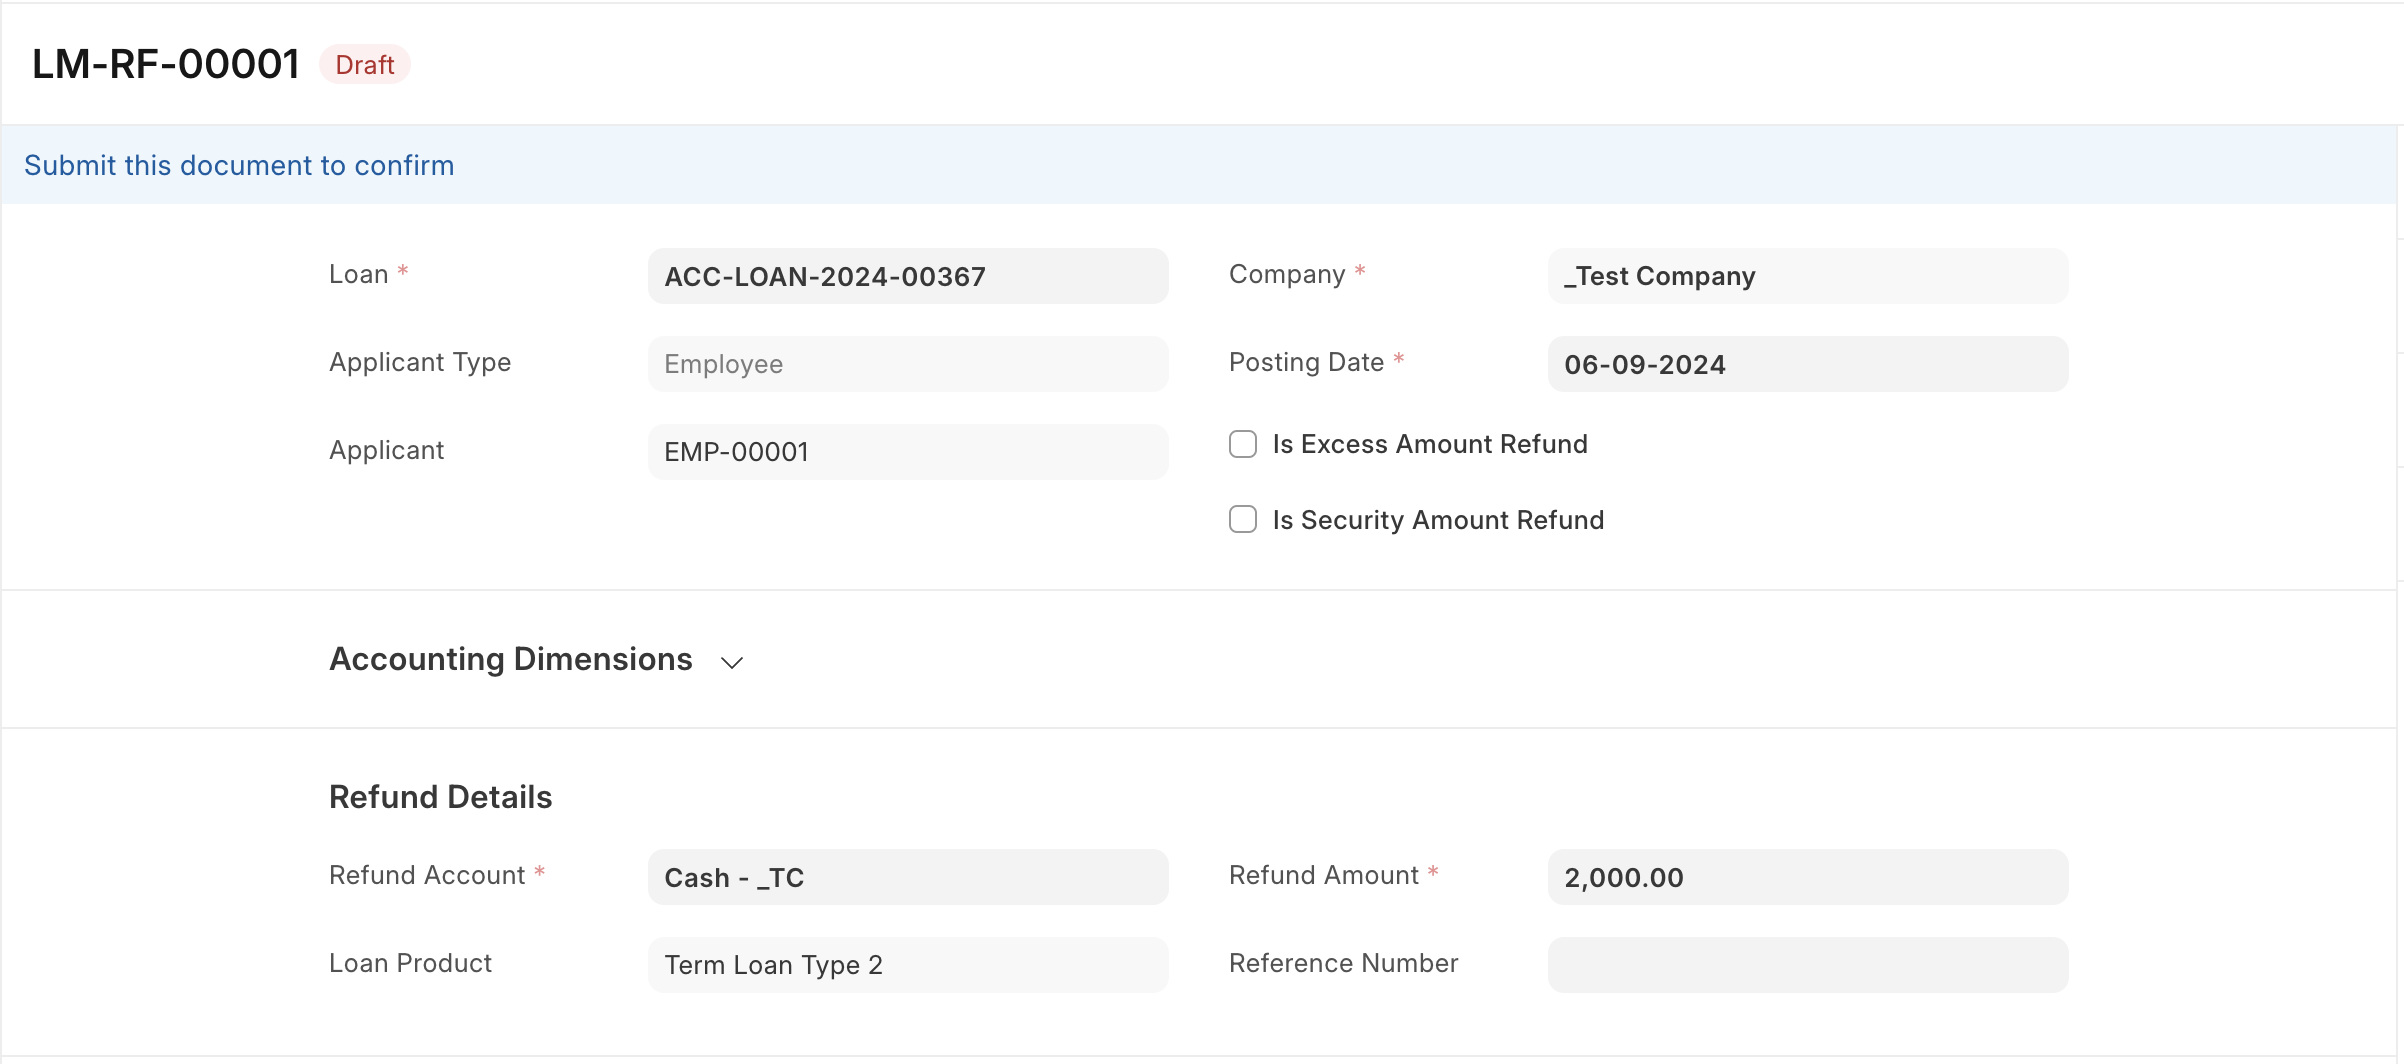Edit the Refund Amount field

[x=1808, y=877]
